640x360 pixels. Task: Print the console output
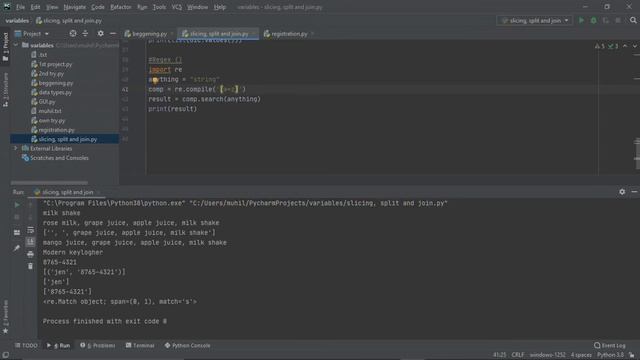point(31,254)
